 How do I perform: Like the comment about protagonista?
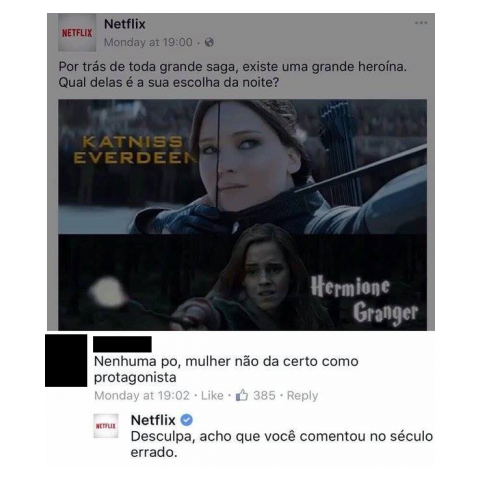pyautogui.click(x=212, y=395)
